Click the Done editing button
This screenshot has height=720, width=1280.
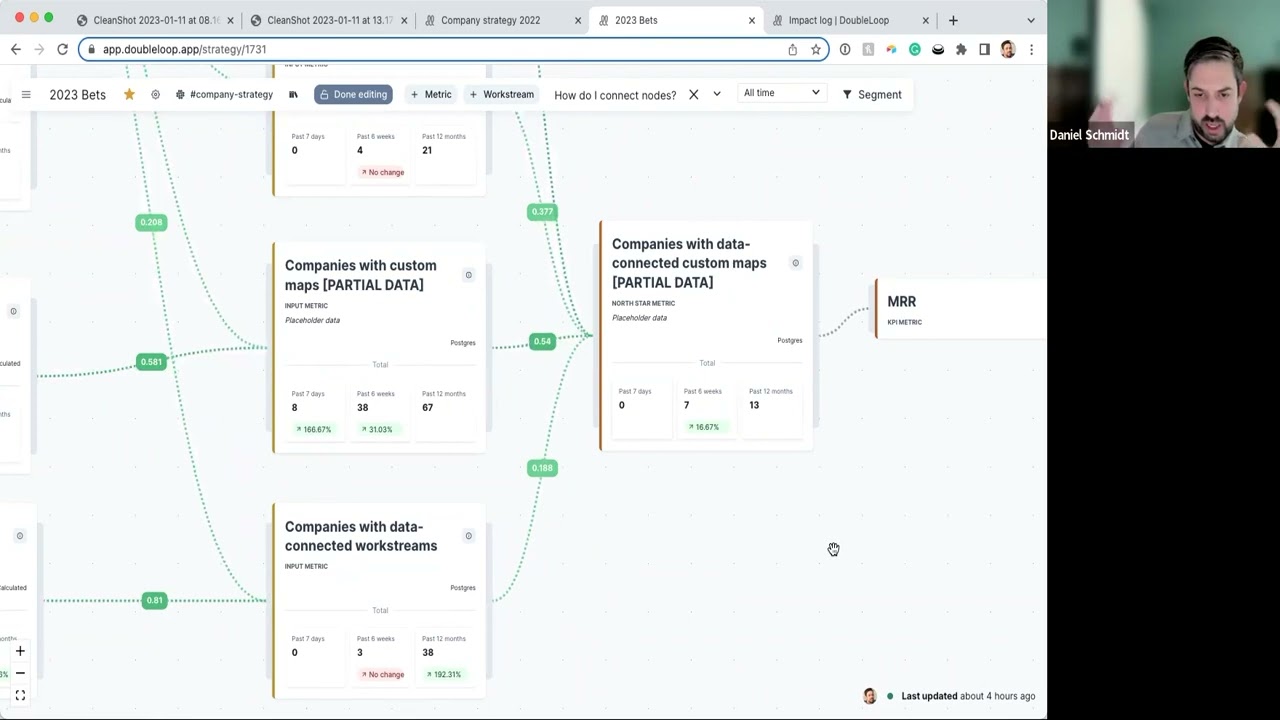pos(353,94)
